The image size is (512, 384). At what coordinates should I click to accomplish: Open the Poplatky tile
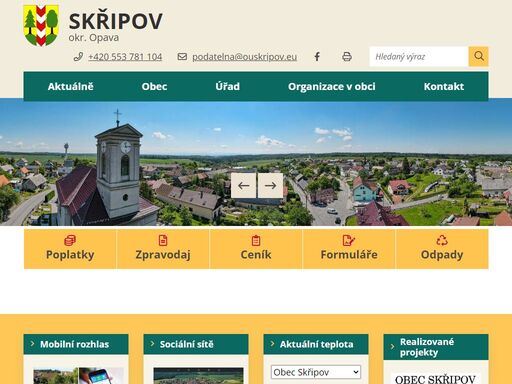tap(70, 249)
